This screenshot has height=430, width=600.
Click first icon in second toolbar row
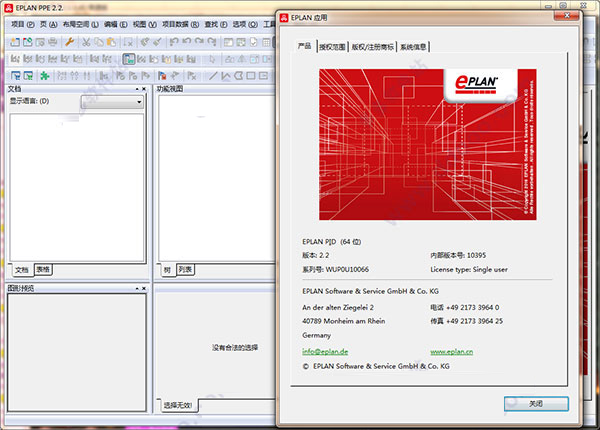click(15, 59)
